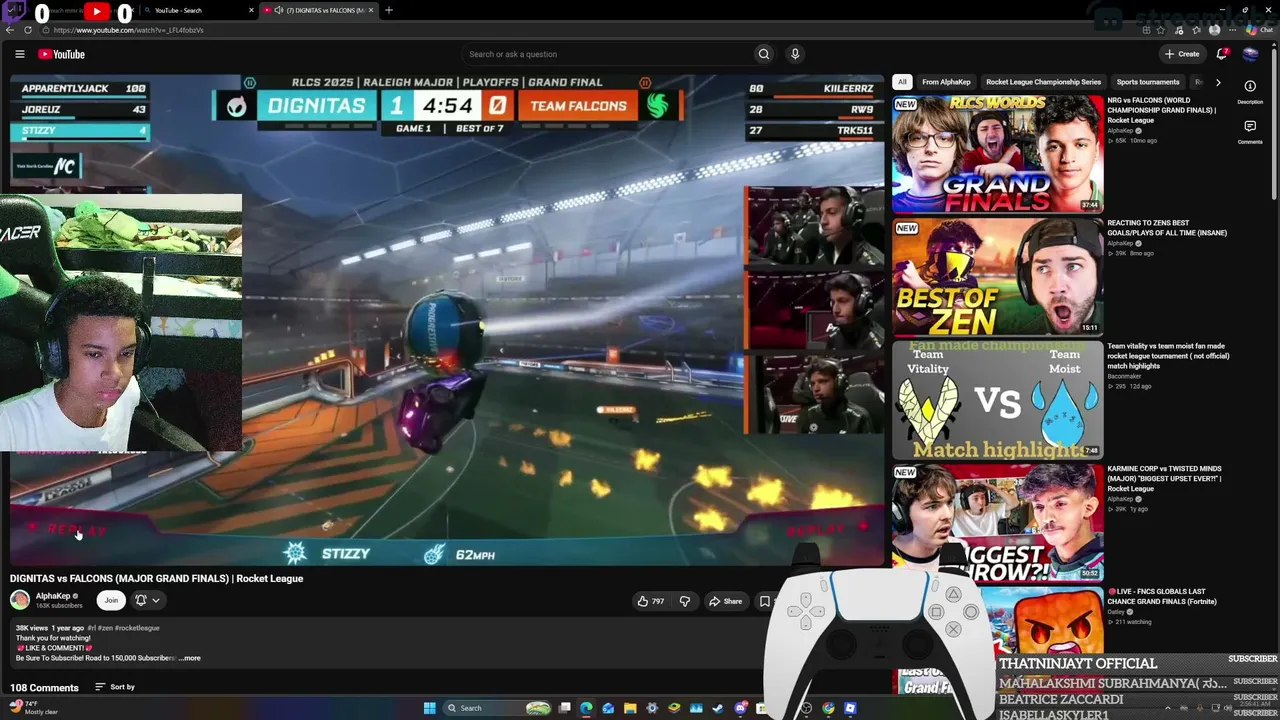Open the Biggest Throw thumbnail
Image resolution: width=1280 pixels, height=720 pixels.
pyautogui.click(x=998, y=522)
